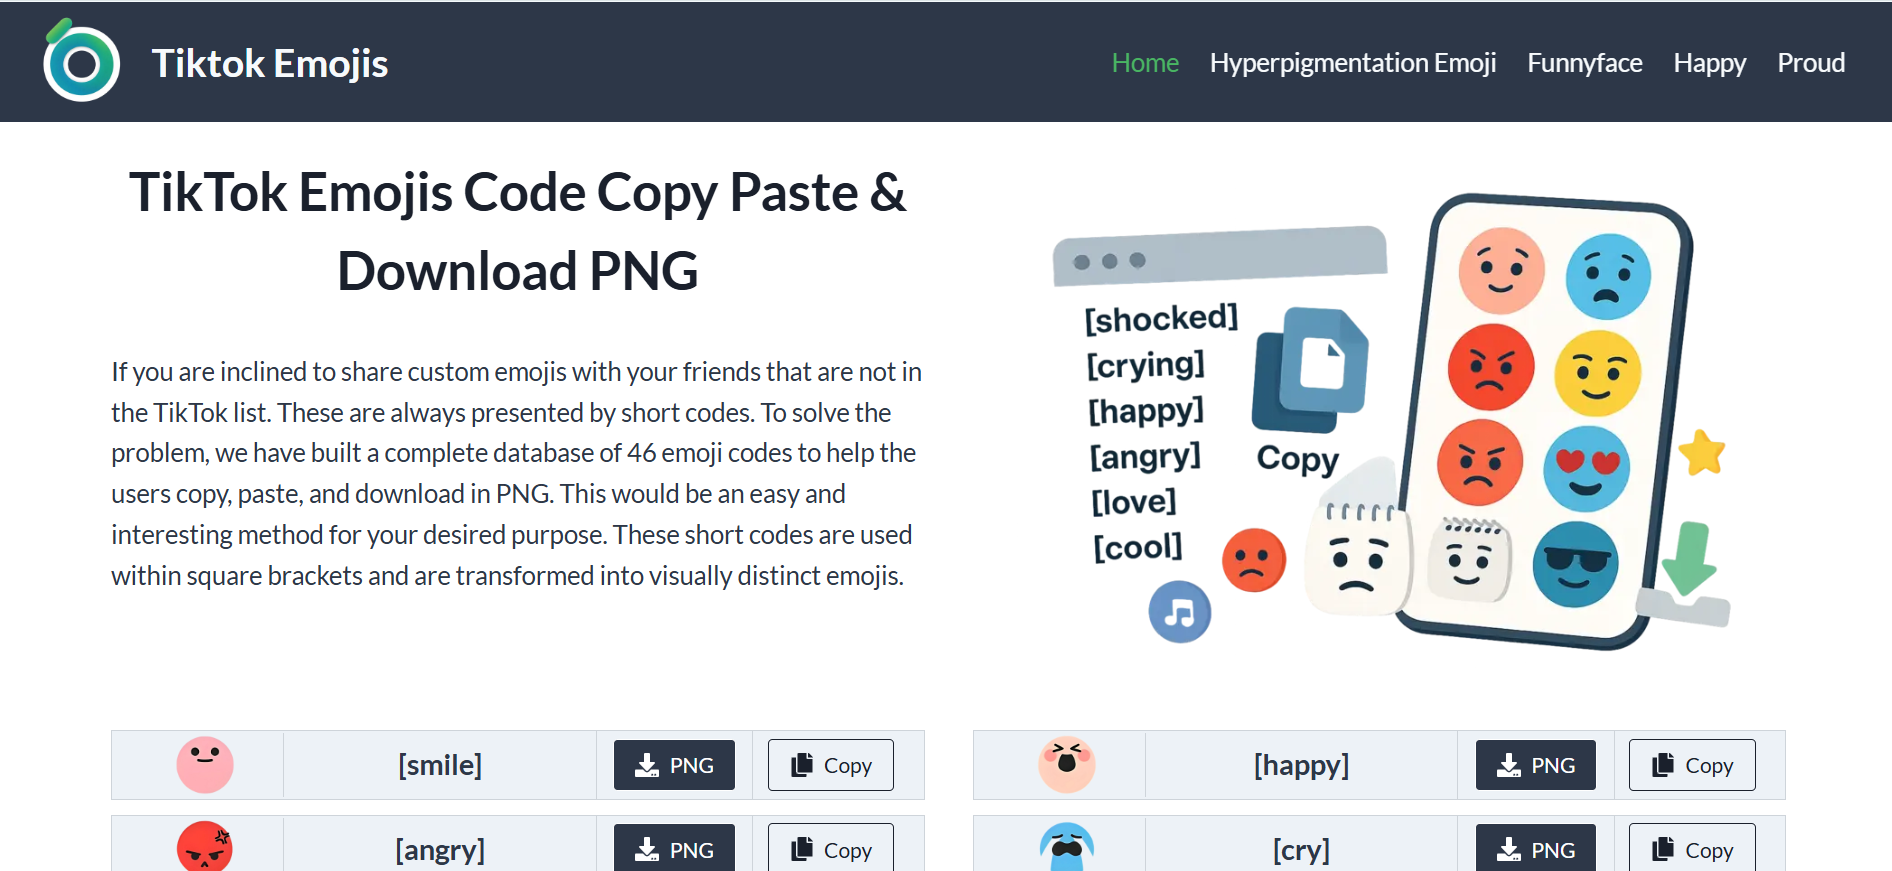Image resolution: width=1892 pixels, height=871 pixels.
Task: Click the red angry emoji image
Action: coord(205,846)
